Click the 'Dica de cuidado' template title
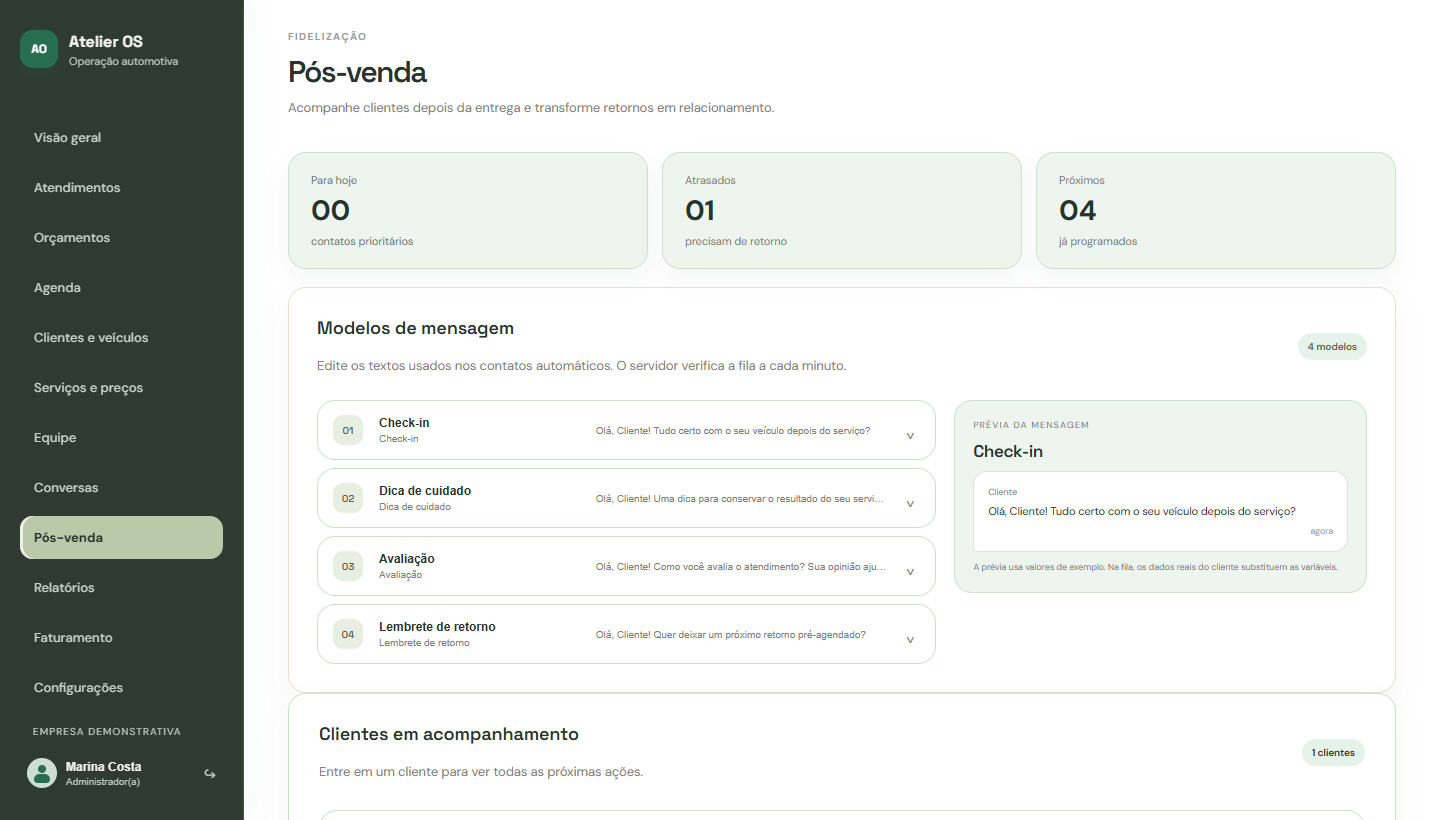Viewport: 1440px width, 820px height. coord(425,491)
